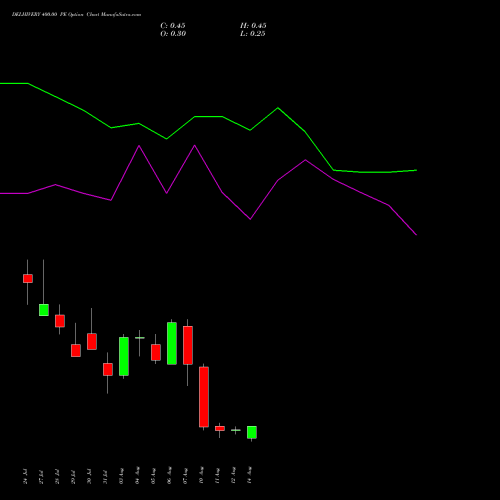Select the tall green candlestick above 06 Aug
Viewport: 500px width, 500px height.
[x=172, y=343]
